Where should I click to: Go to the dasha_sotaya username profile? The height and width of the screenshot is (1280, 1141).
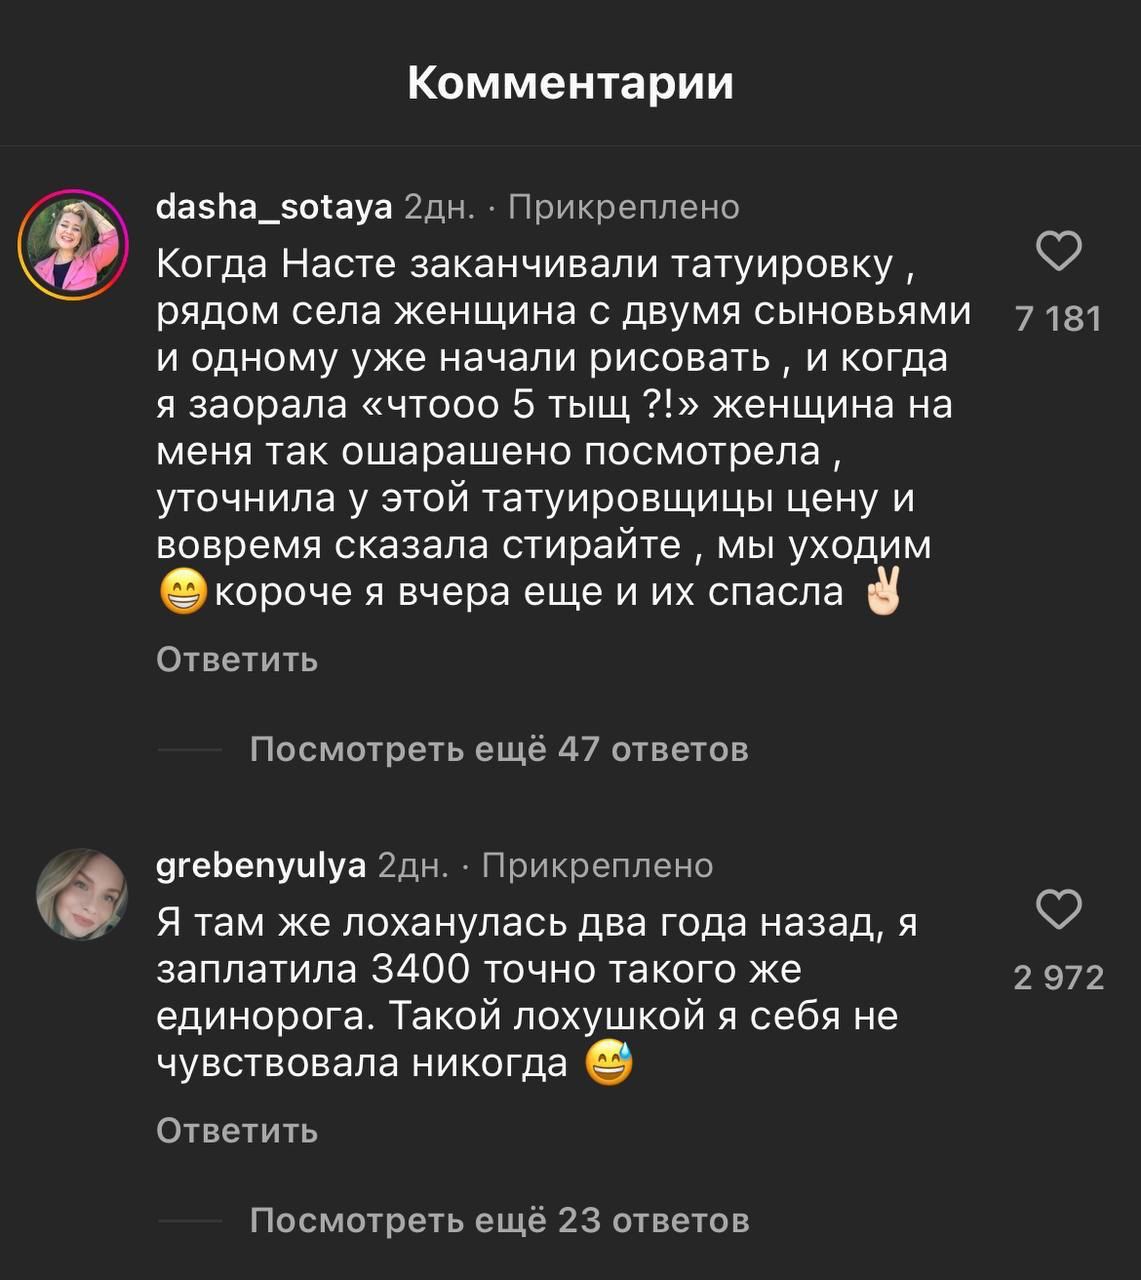coord(274,207)
